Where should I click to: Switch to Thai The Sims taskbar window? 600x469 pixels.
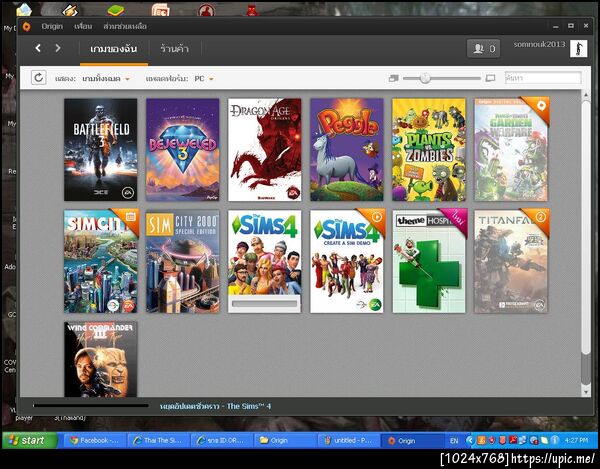[158, 440]
